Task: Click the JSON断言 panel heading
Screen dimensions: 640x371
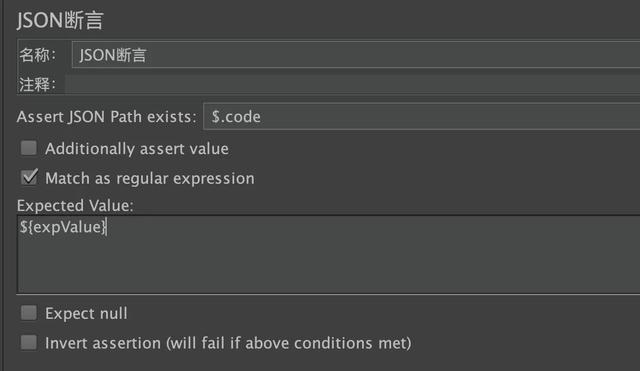Action: pyautogui.click(x=60, y=20)
